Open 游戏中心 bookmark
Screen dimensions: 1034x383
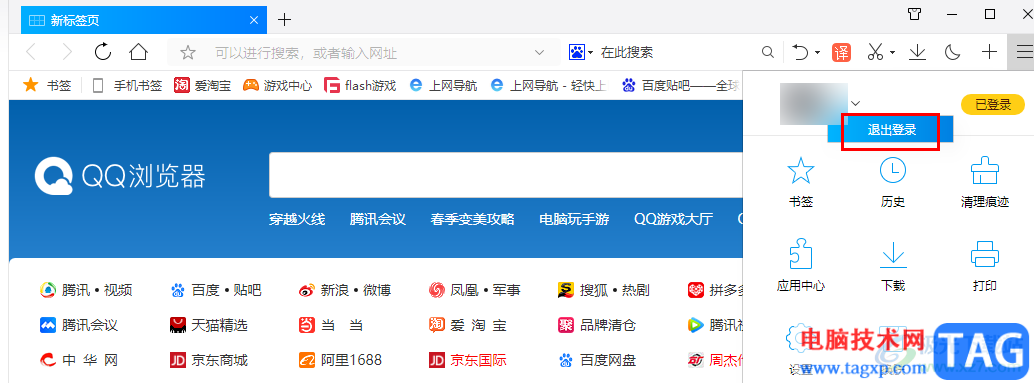click(277, 85)
